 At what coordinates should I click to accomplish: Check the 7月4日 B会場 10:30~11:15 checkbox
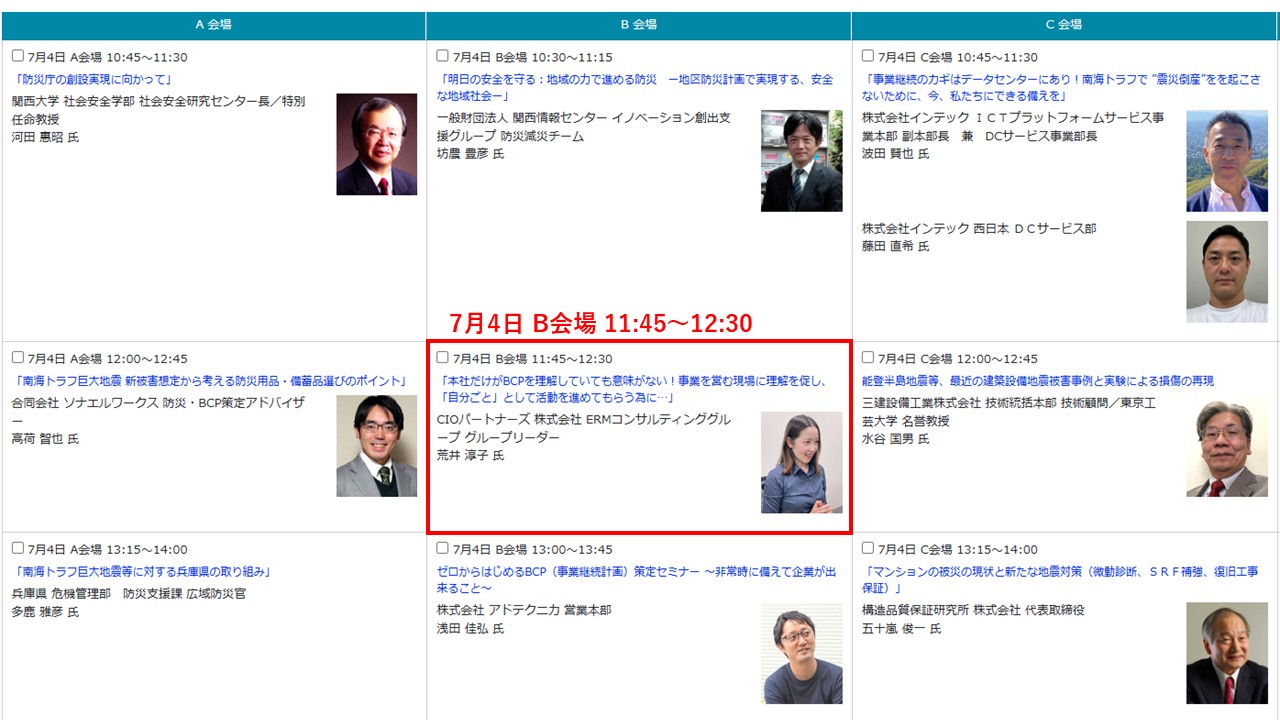pos(443,56)
